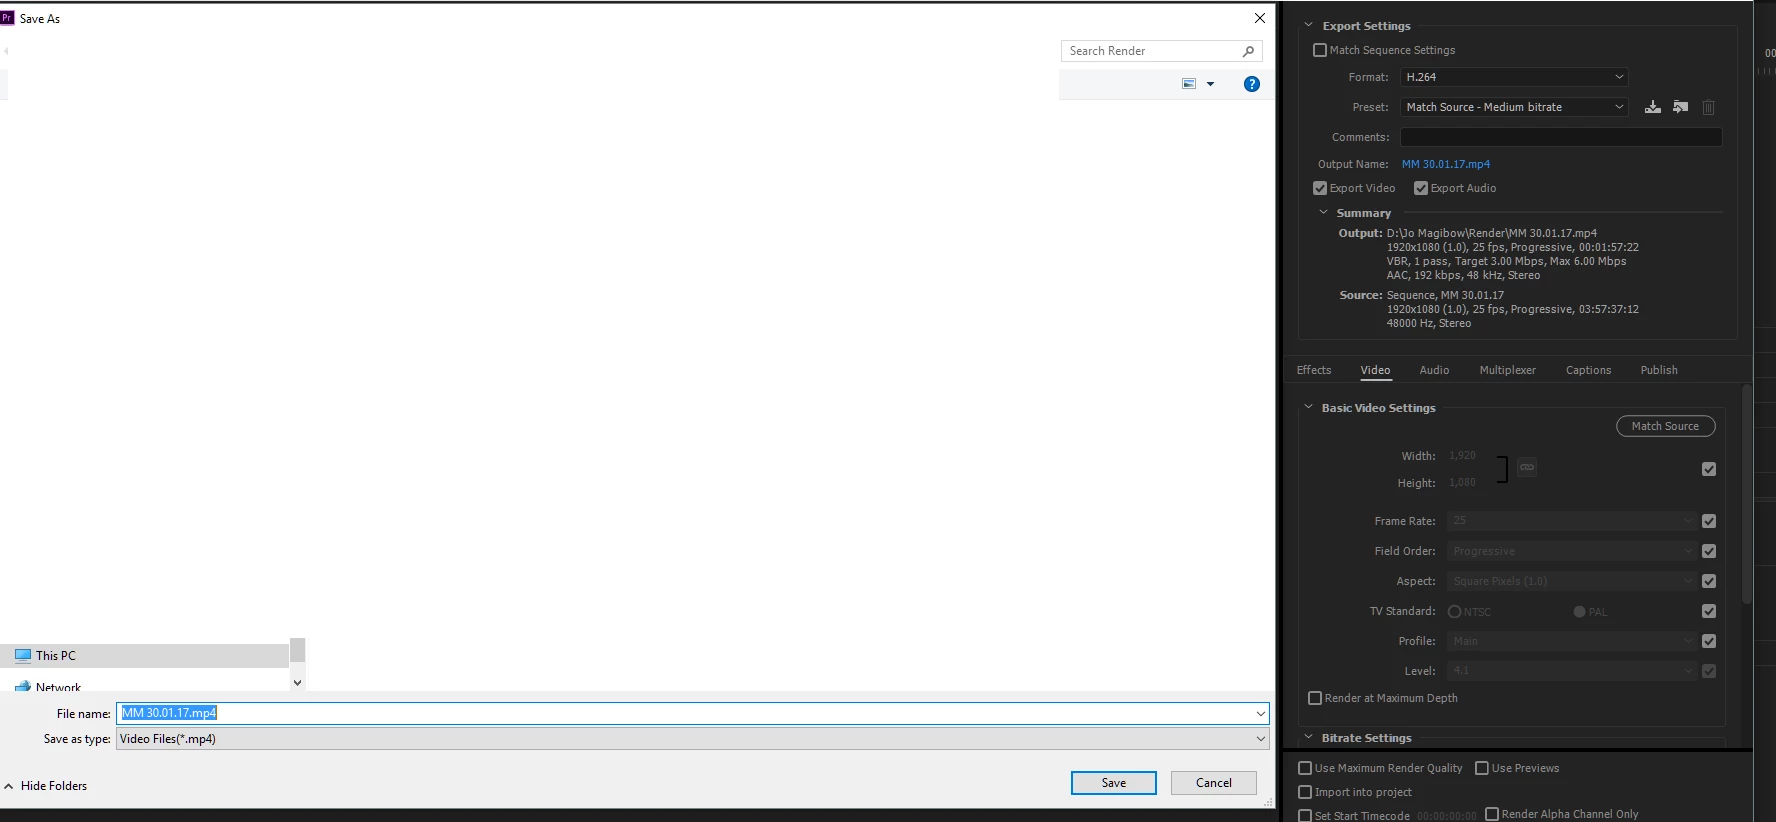Open Field Order dropdown
This screenshot has width=1776, height=822.
tap(1572, 551)
